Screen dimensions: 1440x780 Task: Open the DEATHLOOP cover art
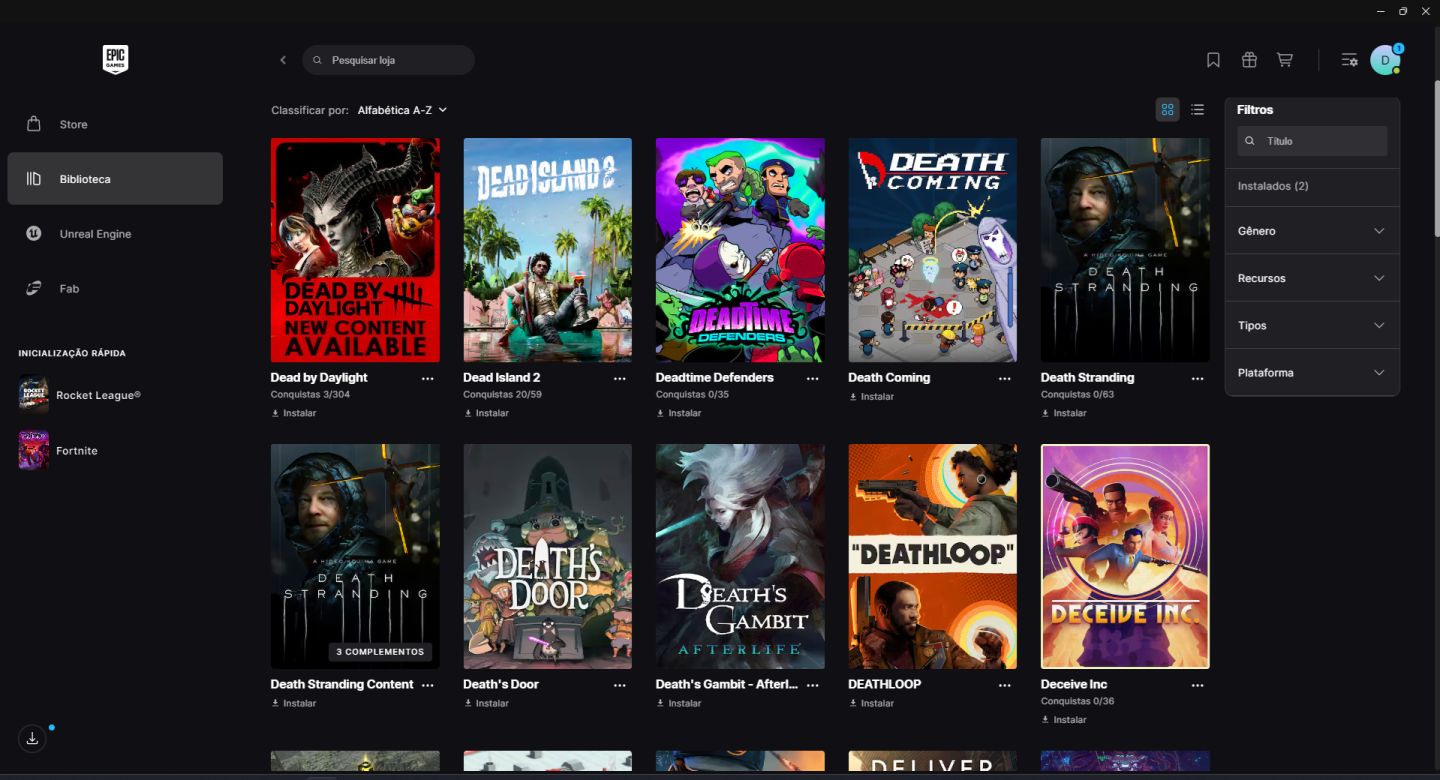click(x=933, y=557)
